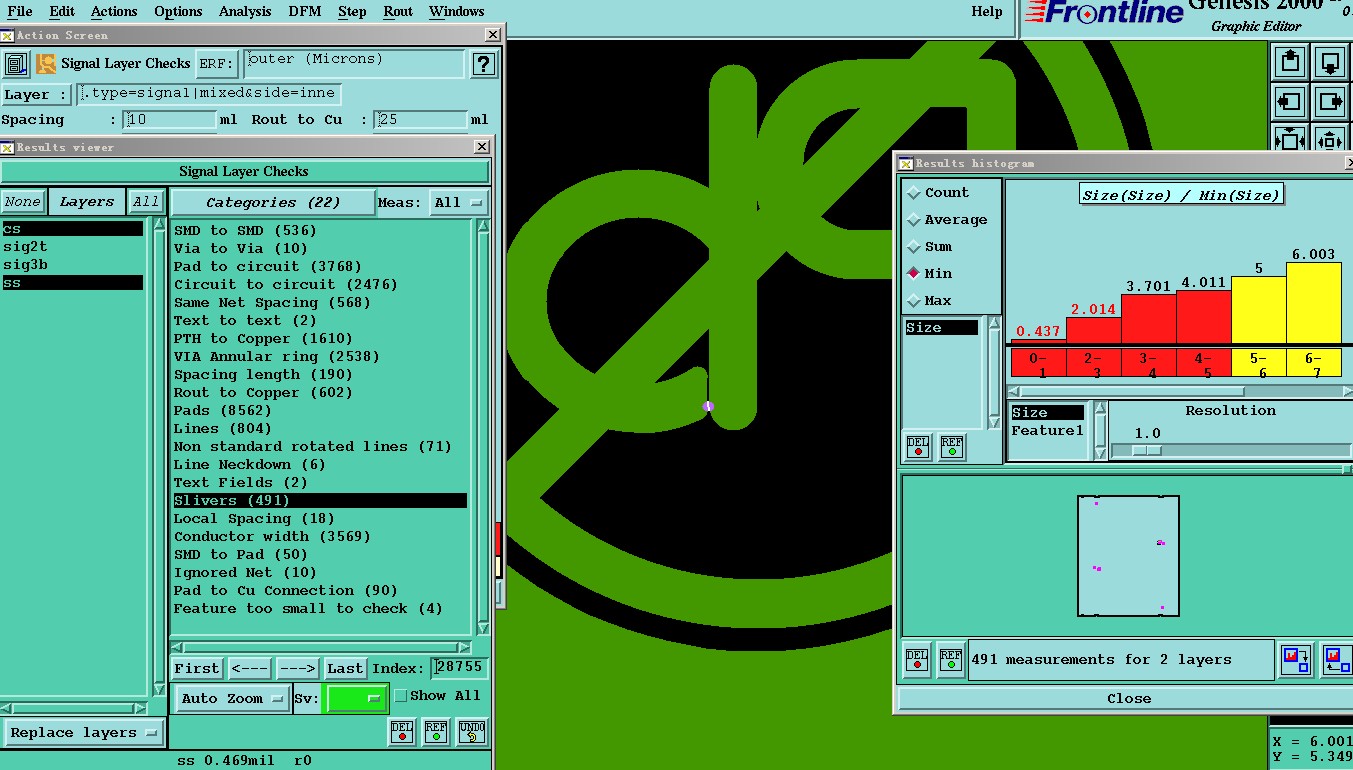
Task: Open the Analysis menu
Action: pos(245,12)
